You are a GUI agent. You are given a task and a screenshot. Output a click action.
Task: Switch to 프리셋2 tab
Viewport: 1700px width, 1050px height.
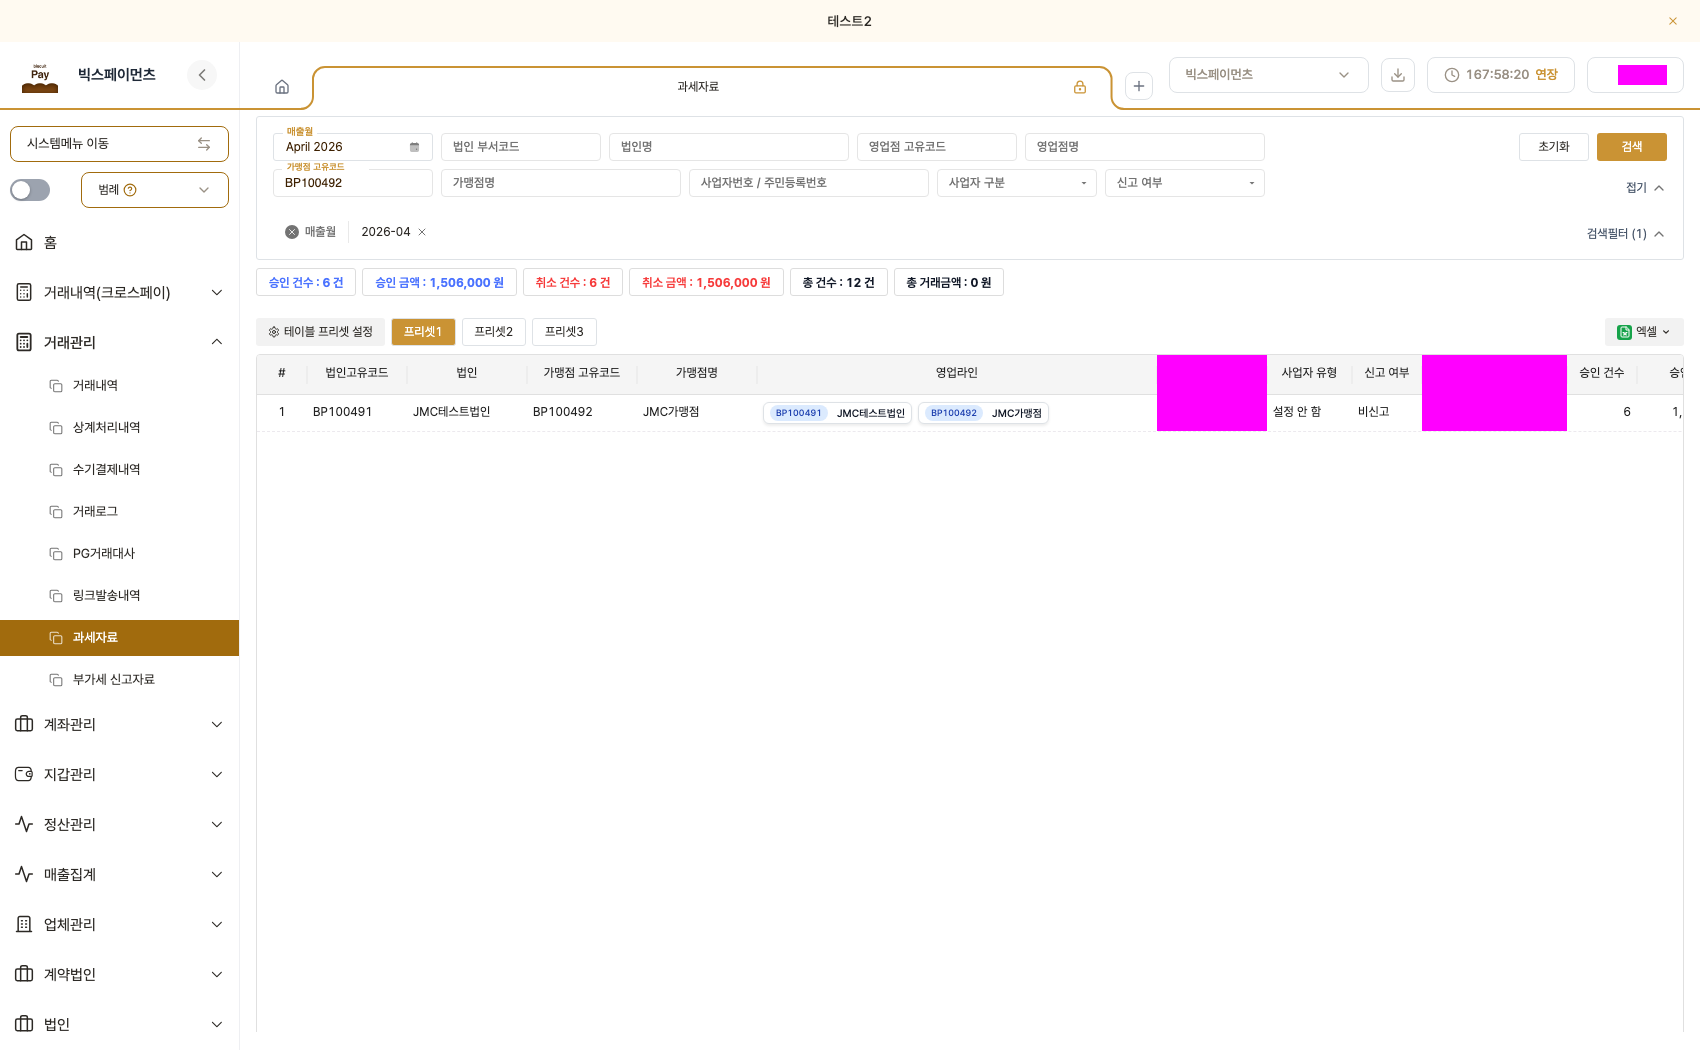(x=494, y=332)
